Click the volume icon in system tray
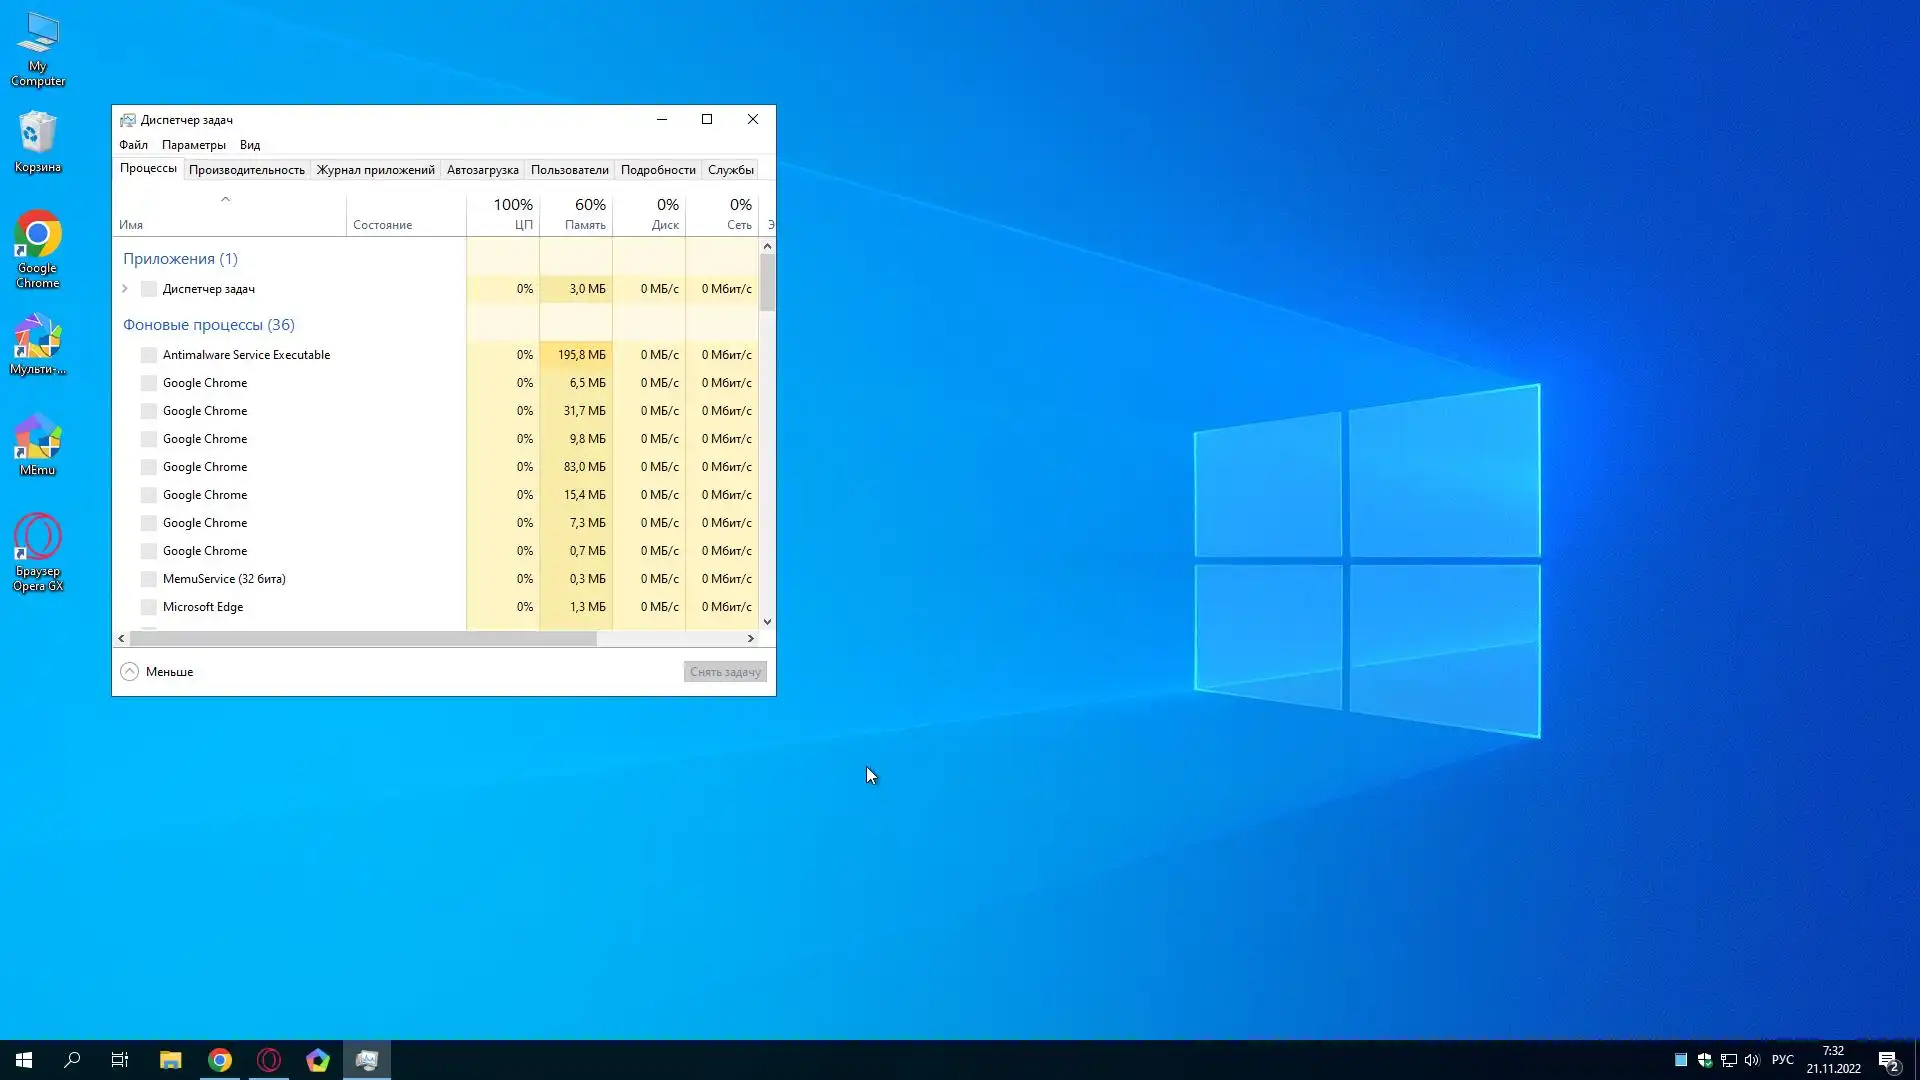Viewport: 1920px width, 1080px height. (1752, 1060)
